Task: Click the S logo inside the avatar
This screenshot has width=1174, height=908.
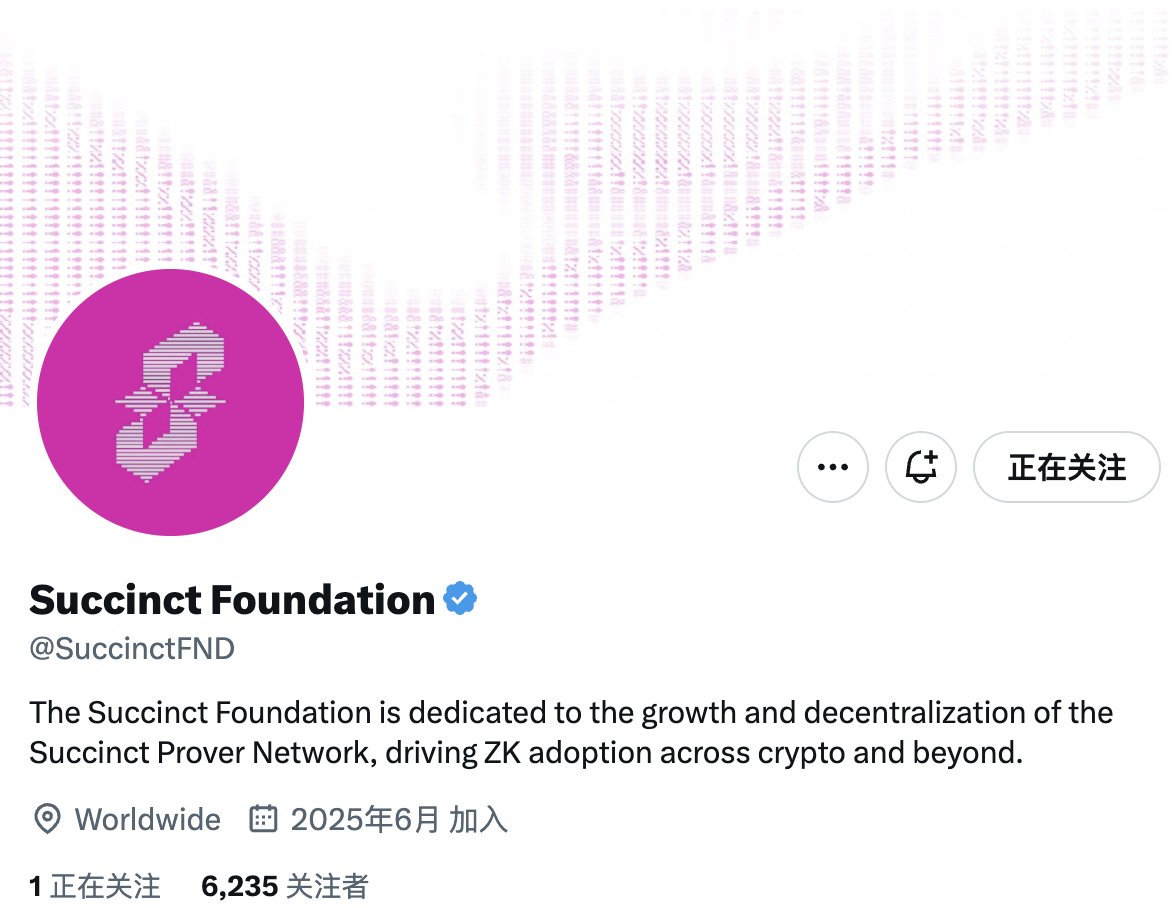Action: (x=171, y=402)
